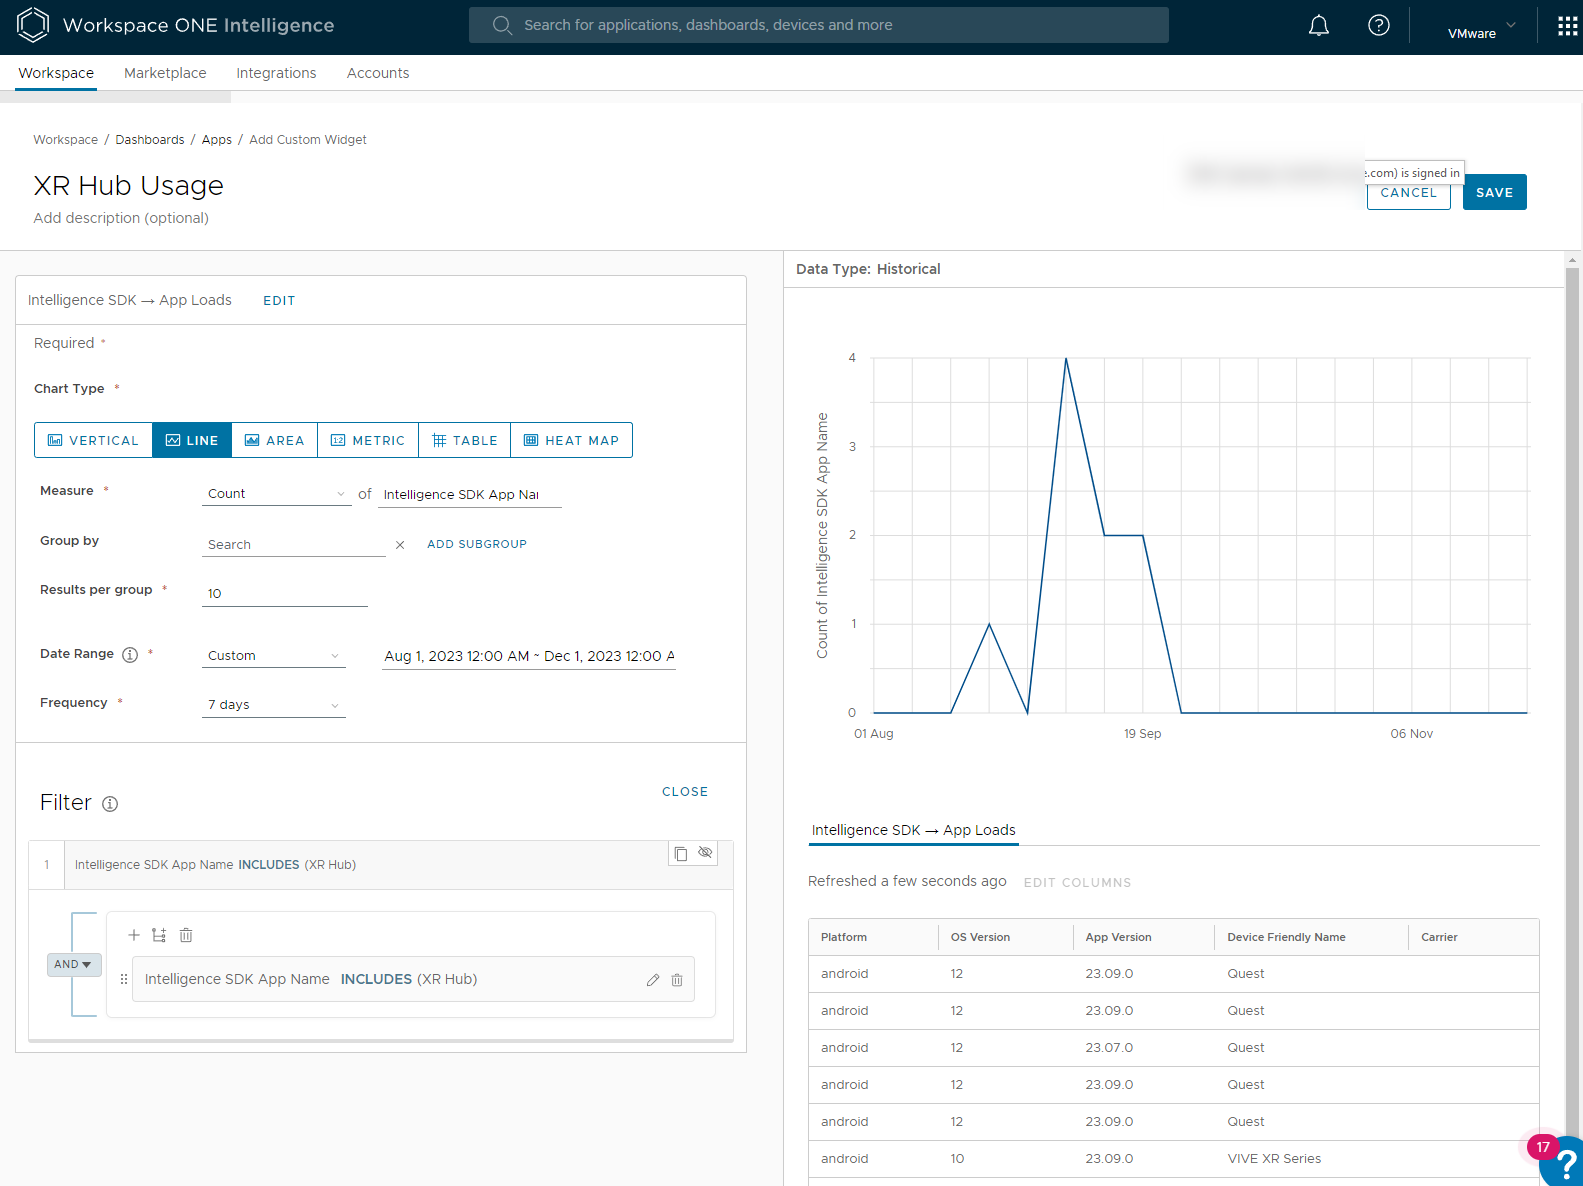Click the search magnifier icon
Viewport: 1583px width, 1186px height.
(x=502, y=25)
